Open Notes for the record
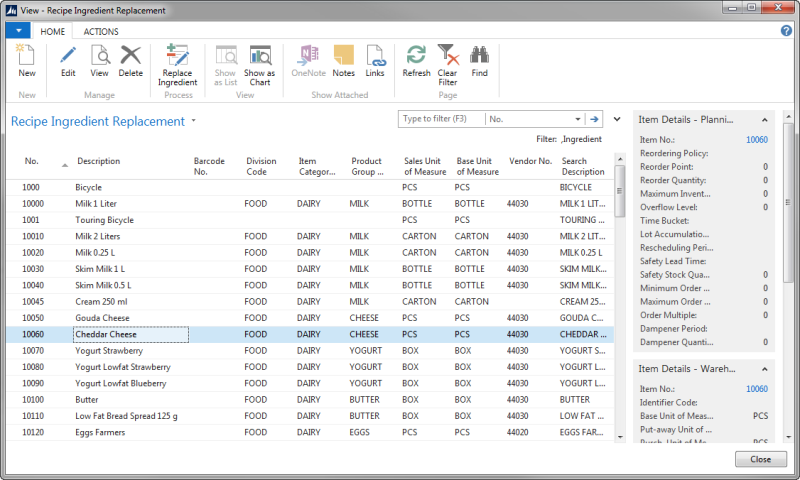This screenshot has width=800, height=480. [343, 61]
